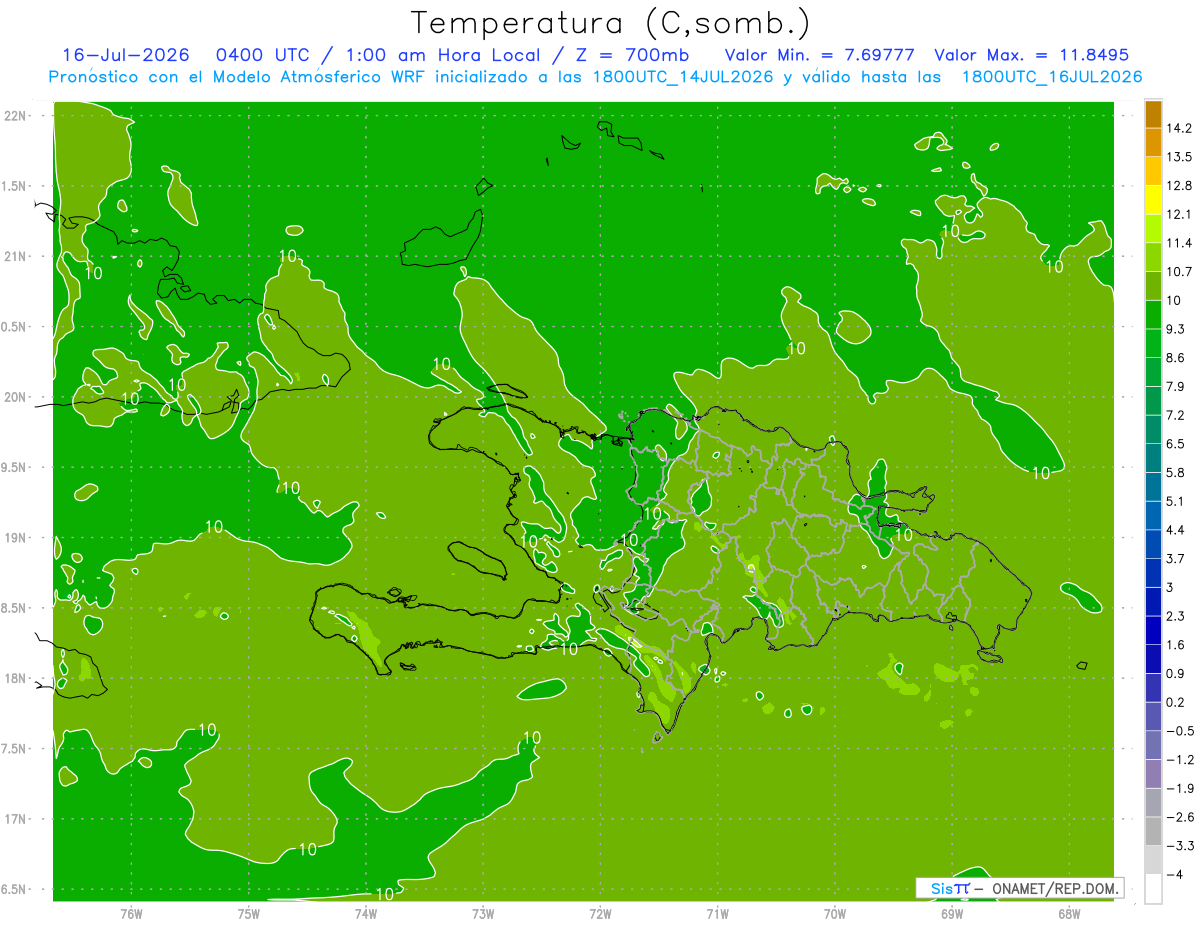Click the color bar value "5.1"
The image size is (1200, 927).
click(x=1177, y=501)
